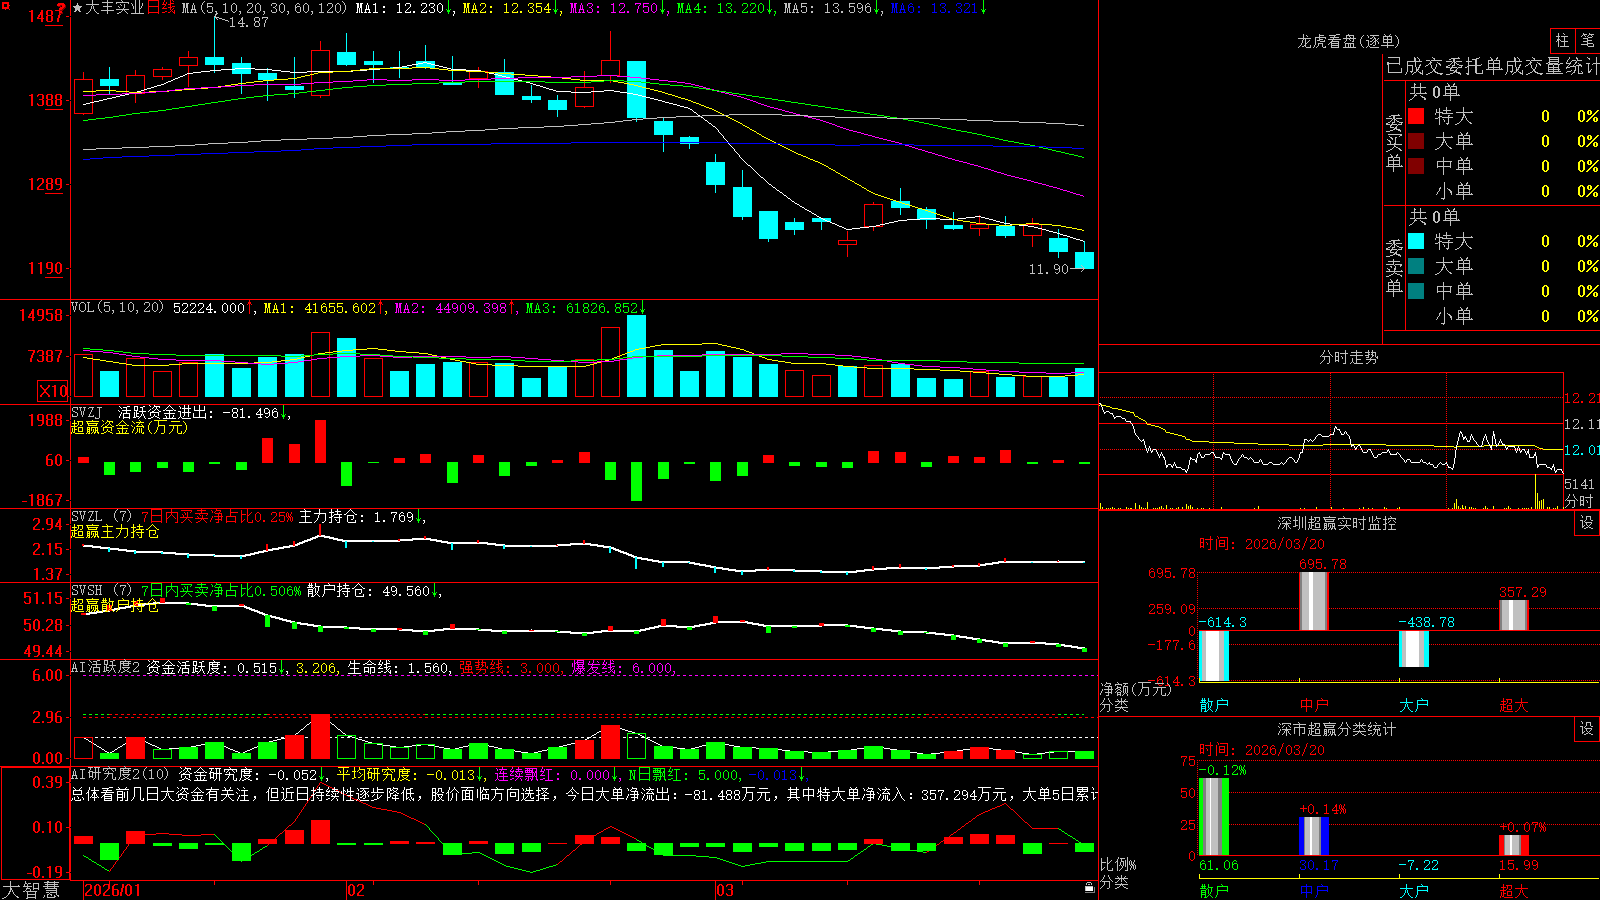Click the 分时走势 panel title
The height and width of the screenshot is (900, 1600).
[1348, 357]
